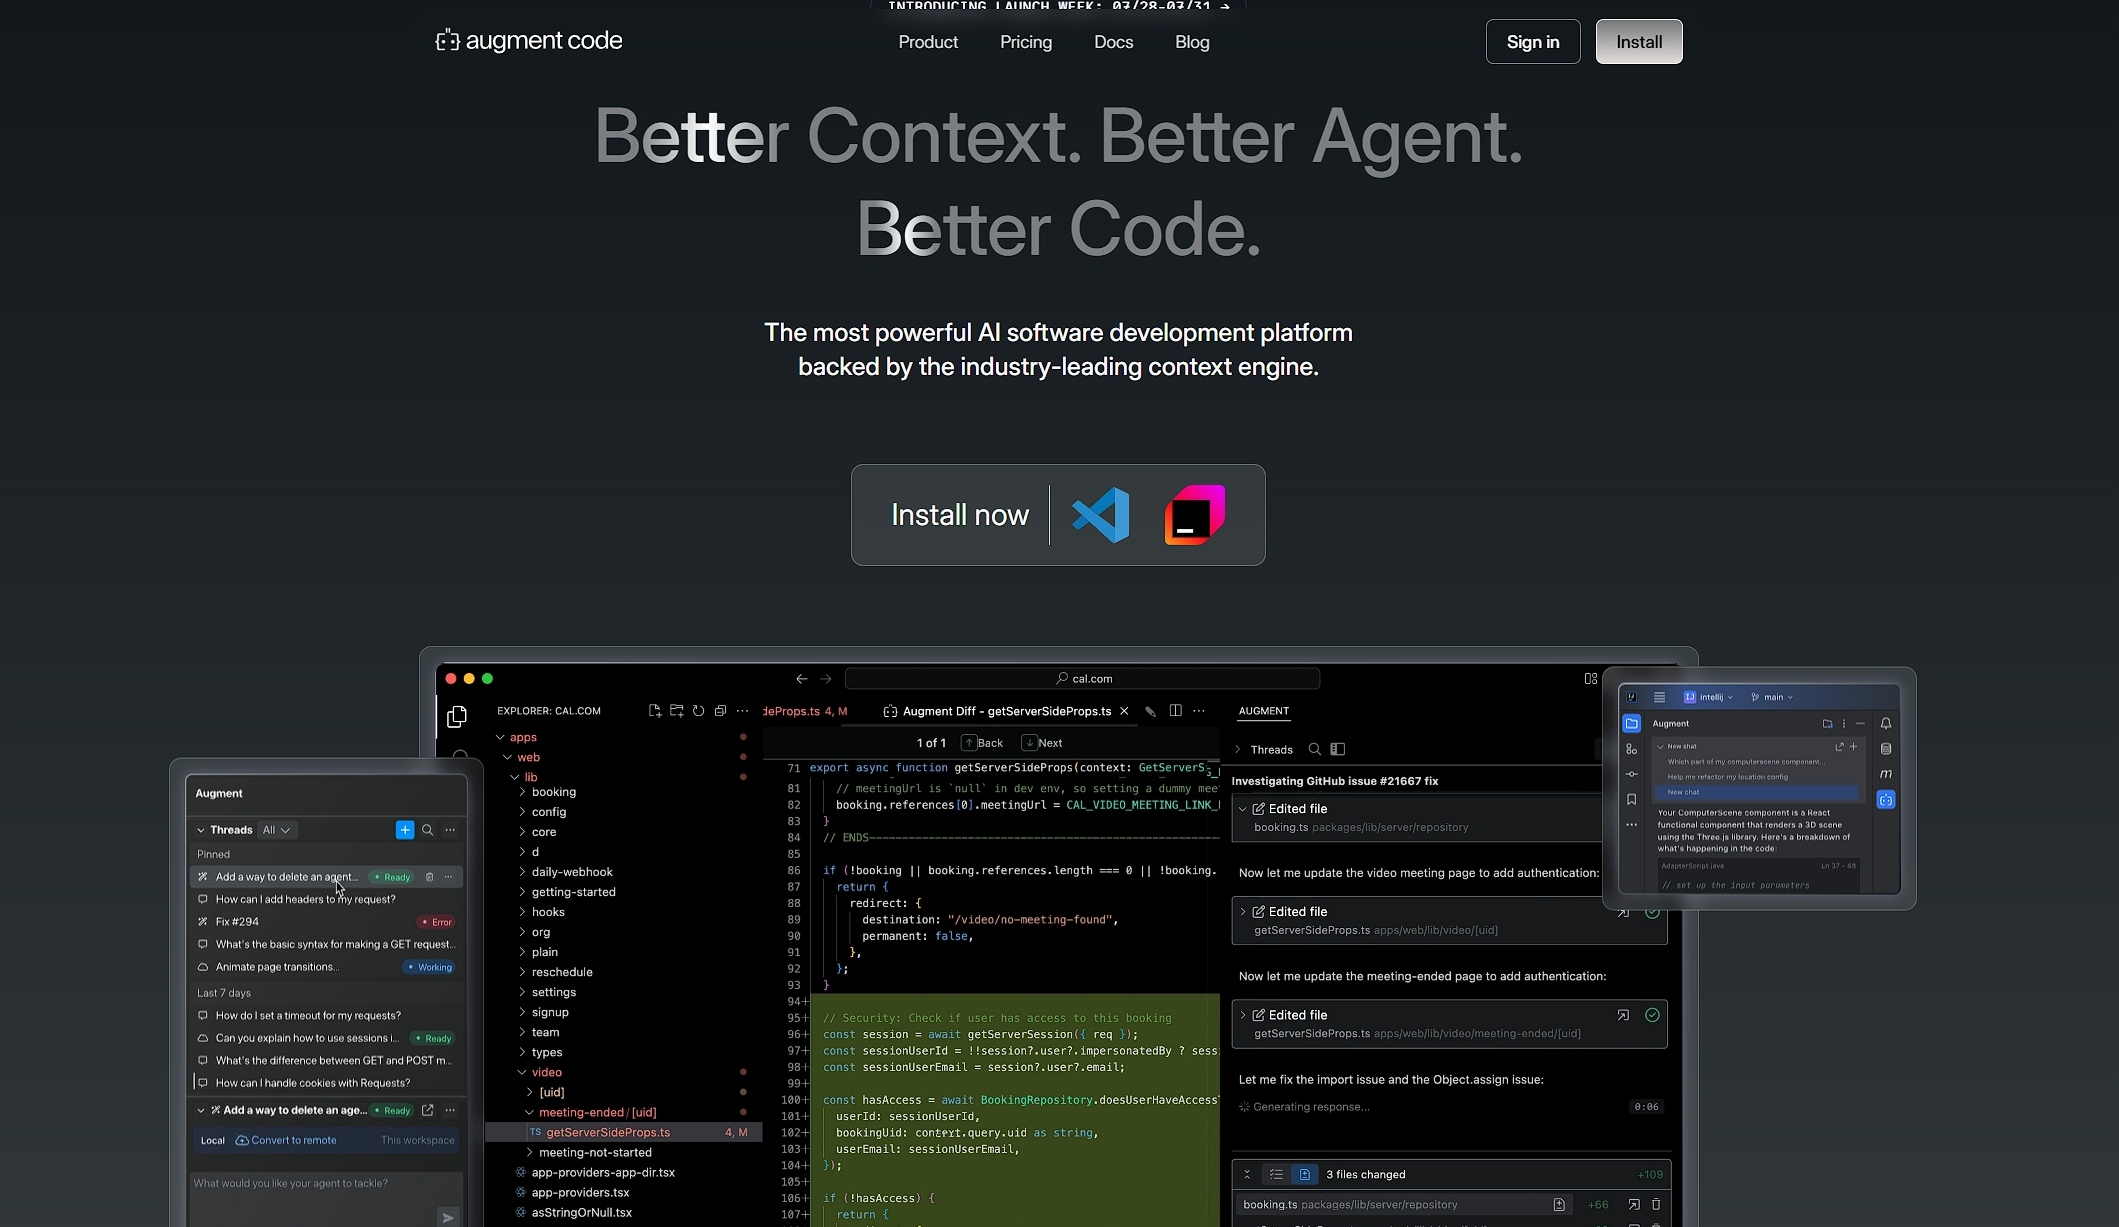The height and width of the screenshot is (1227, 2119).
Task: Click New Folder icon in Explorer header
Action: (x=677, y=711)
